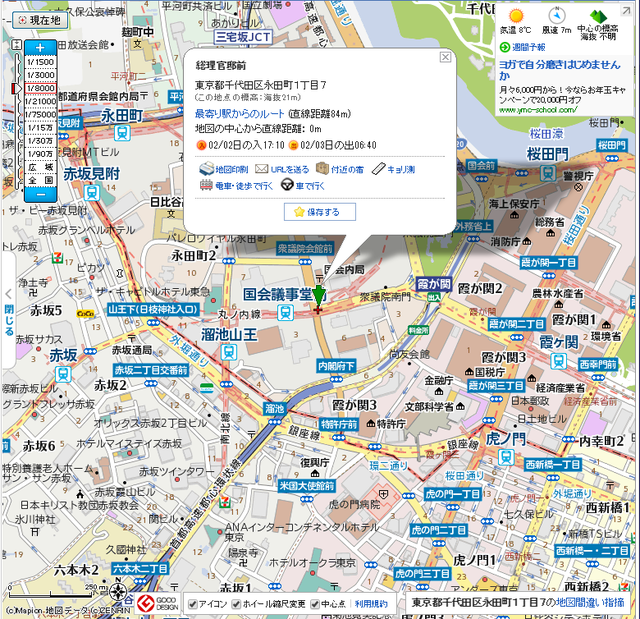The width and height of the screenshot is (640, 619).
Task: Select the 1/75000 map scale
Action: pyautogui.click(x=40, y=114)
